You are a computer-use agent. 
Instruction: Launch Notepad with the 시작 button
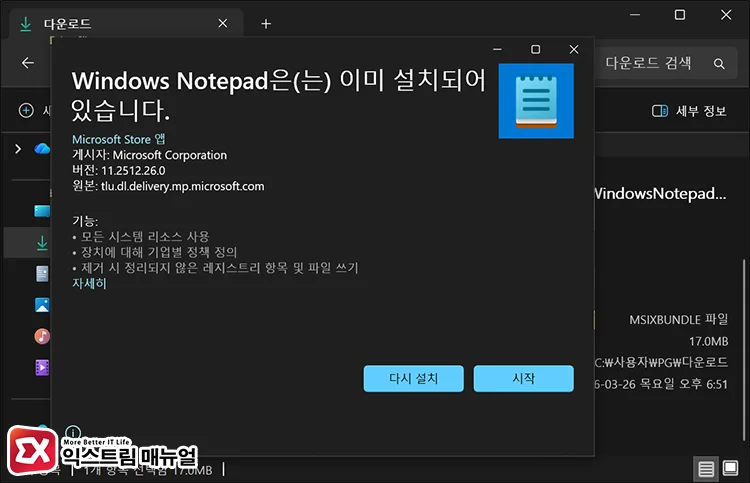(523, 378)
